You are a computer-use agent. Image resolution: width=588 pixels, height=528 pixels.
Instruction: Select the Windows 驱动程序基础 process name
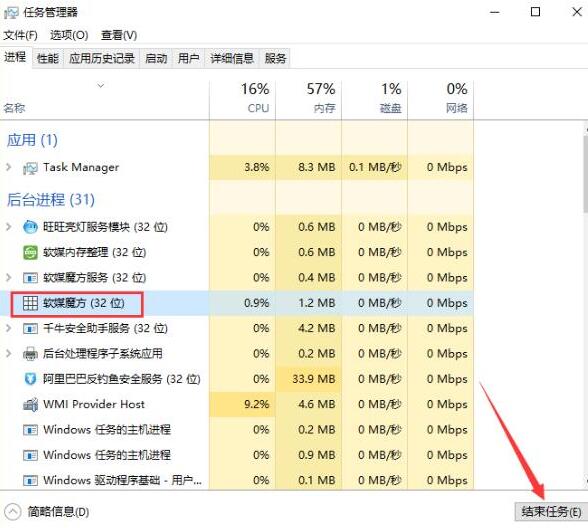click(x=123, y=480)
